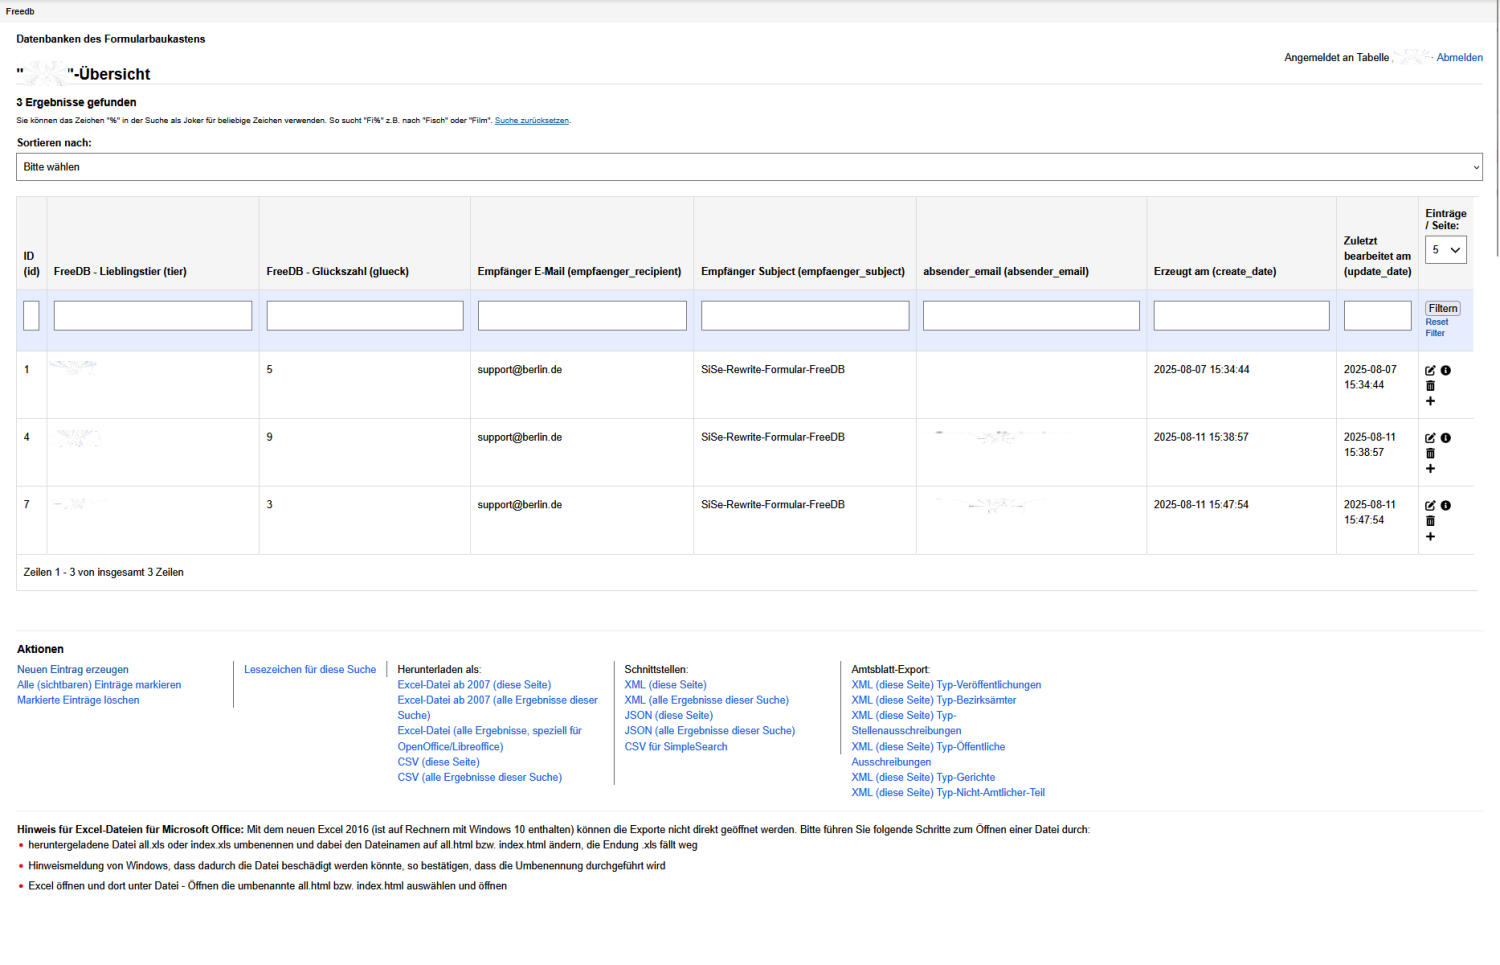Show info for entry ID 7

[1446, 506]
